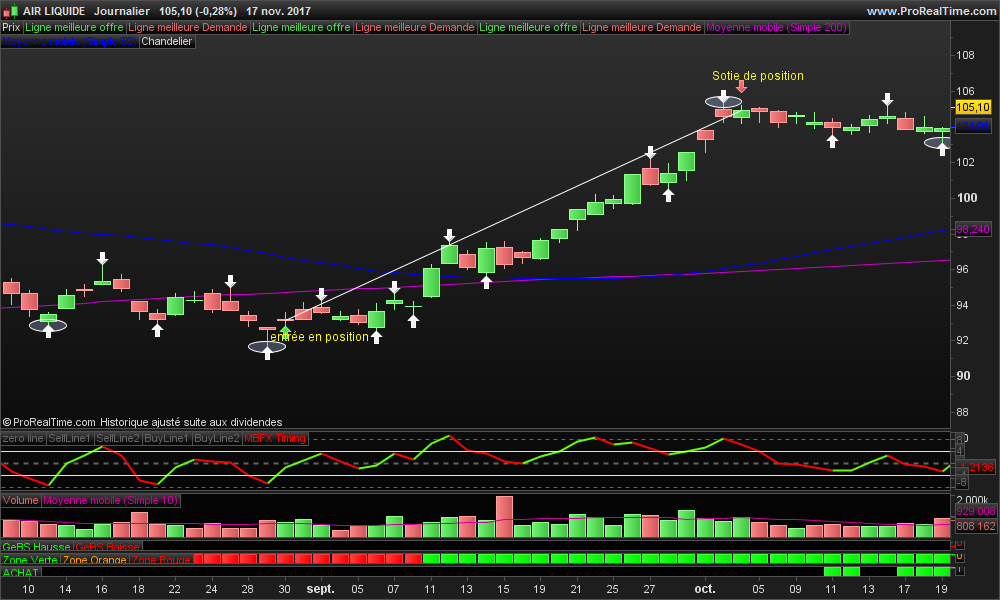Open the MBFX Timing indicator label

click(275, 439)
